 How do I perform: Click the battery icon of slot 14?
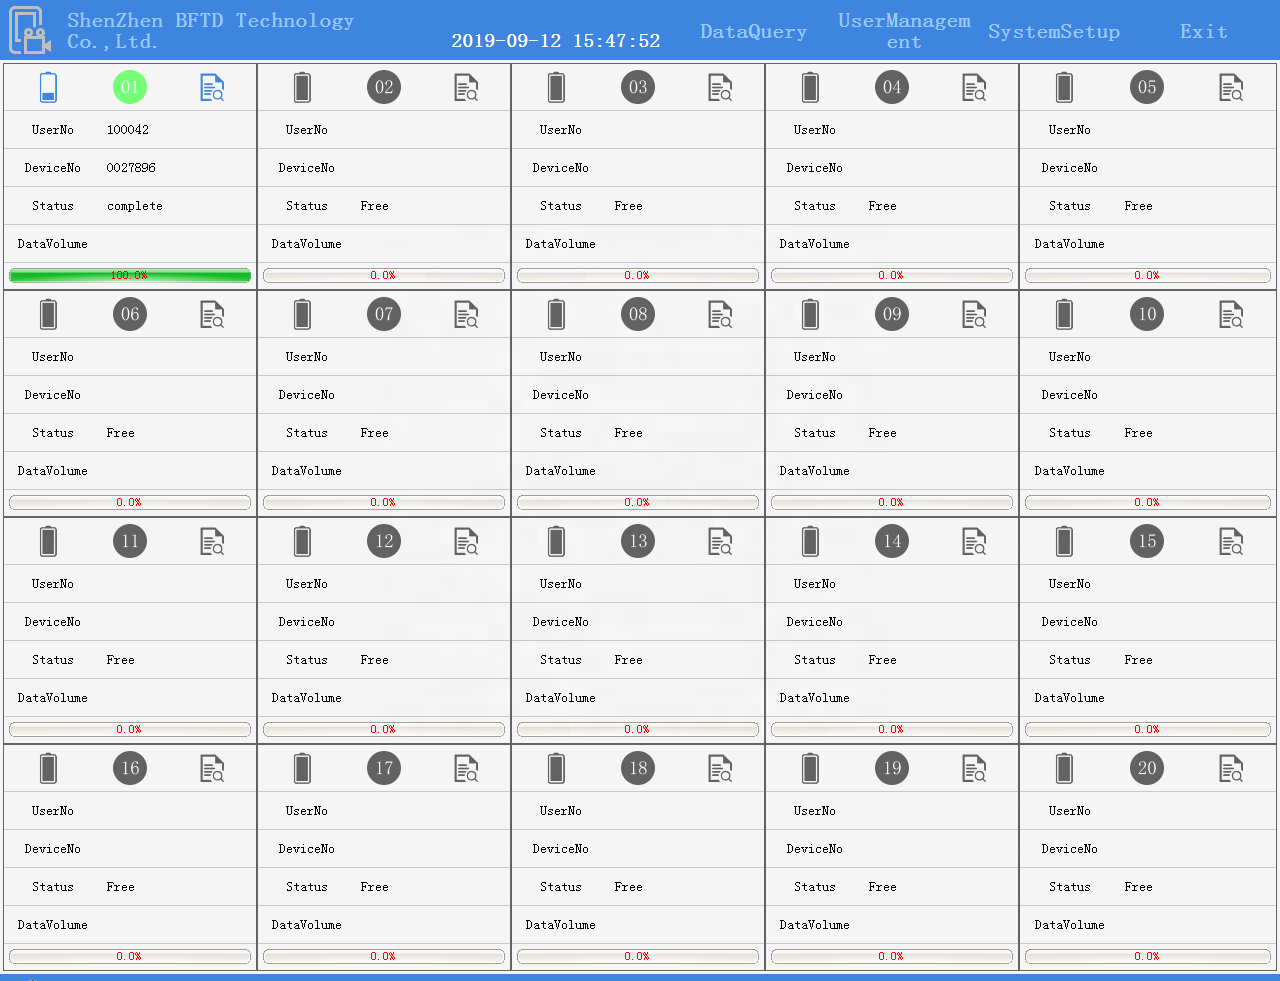click(810, 541)
